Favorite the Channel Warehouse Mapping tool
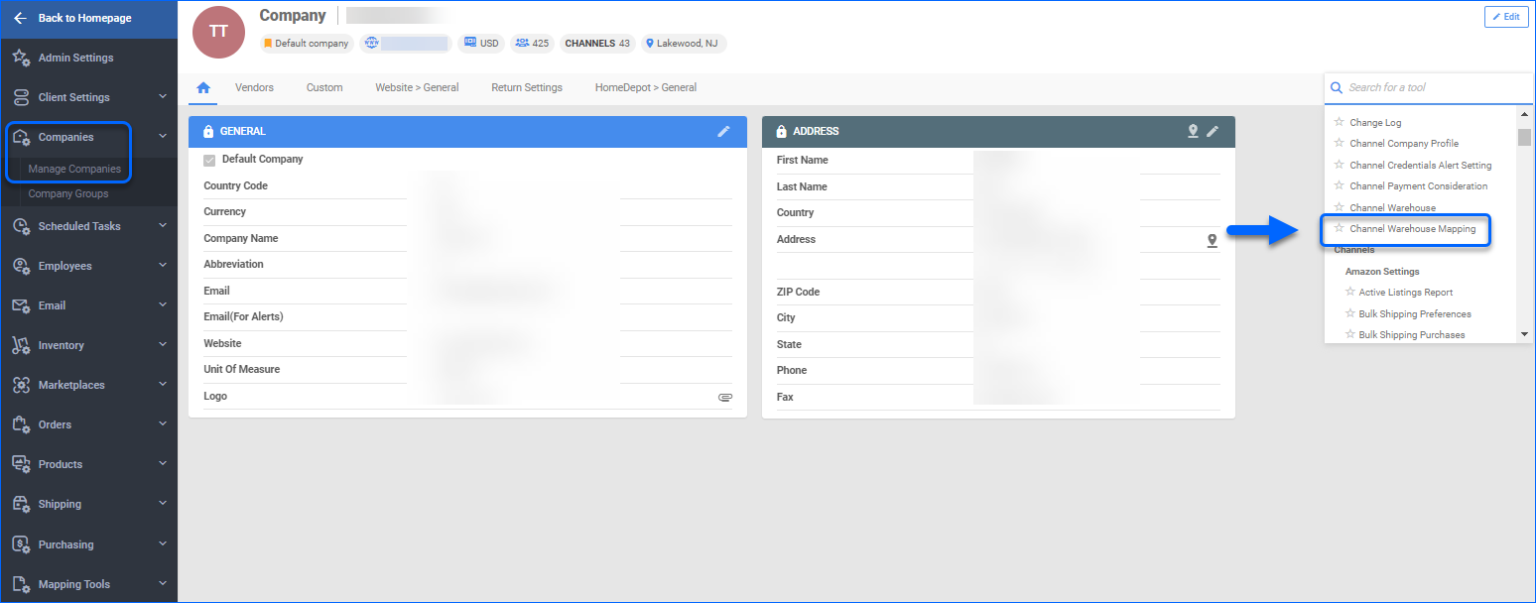 (x=1339, y=229)
